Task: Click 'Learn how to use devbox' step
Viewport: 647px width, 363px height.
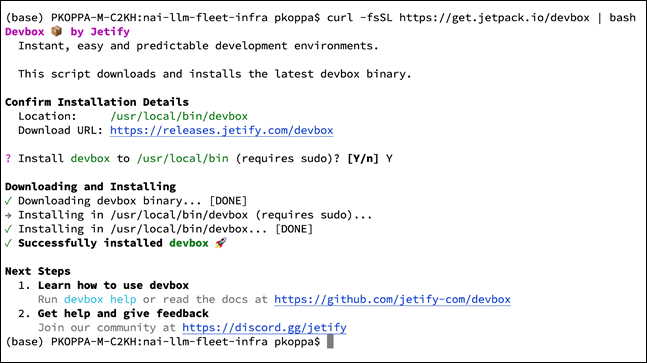Action: tap(113, 285)
